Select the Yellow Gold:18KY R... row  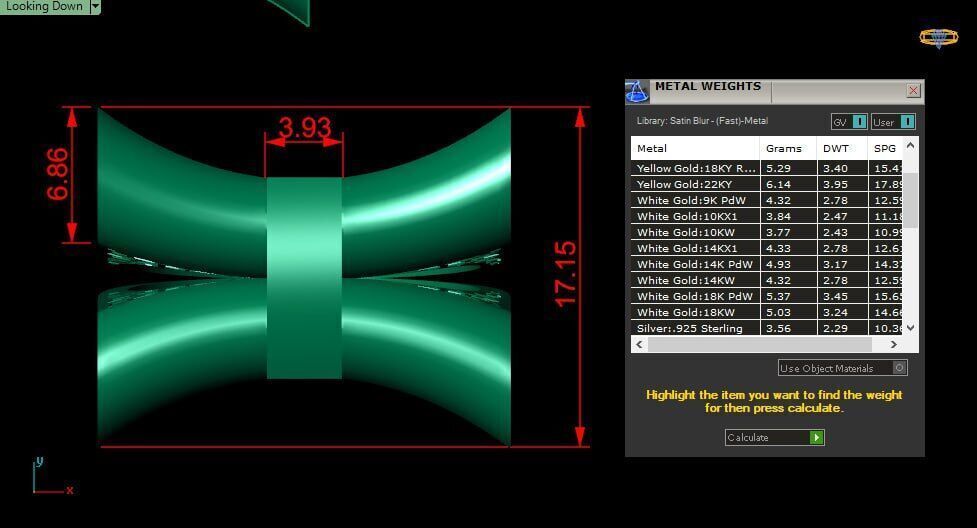pyautogui.click(x=766, y=168)
